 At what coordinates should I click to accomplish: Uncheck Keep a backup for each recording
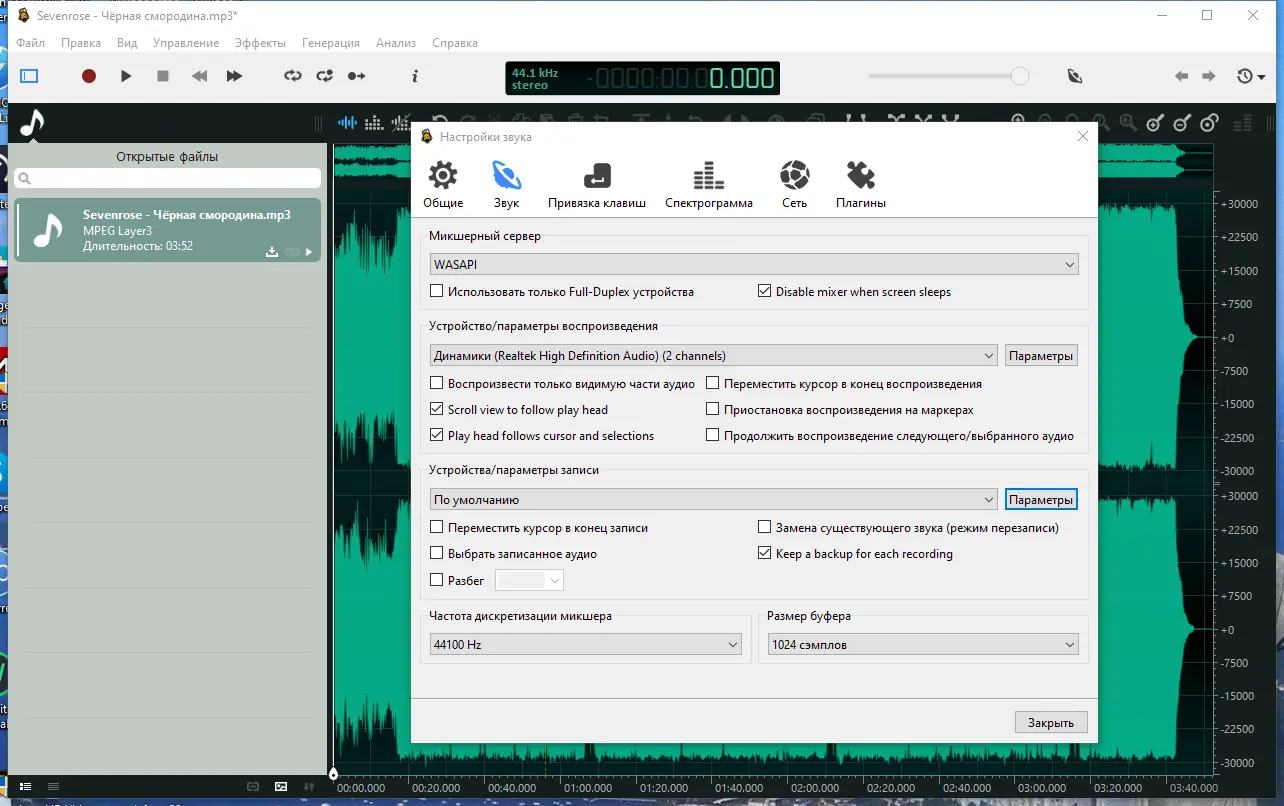(765, 554)
